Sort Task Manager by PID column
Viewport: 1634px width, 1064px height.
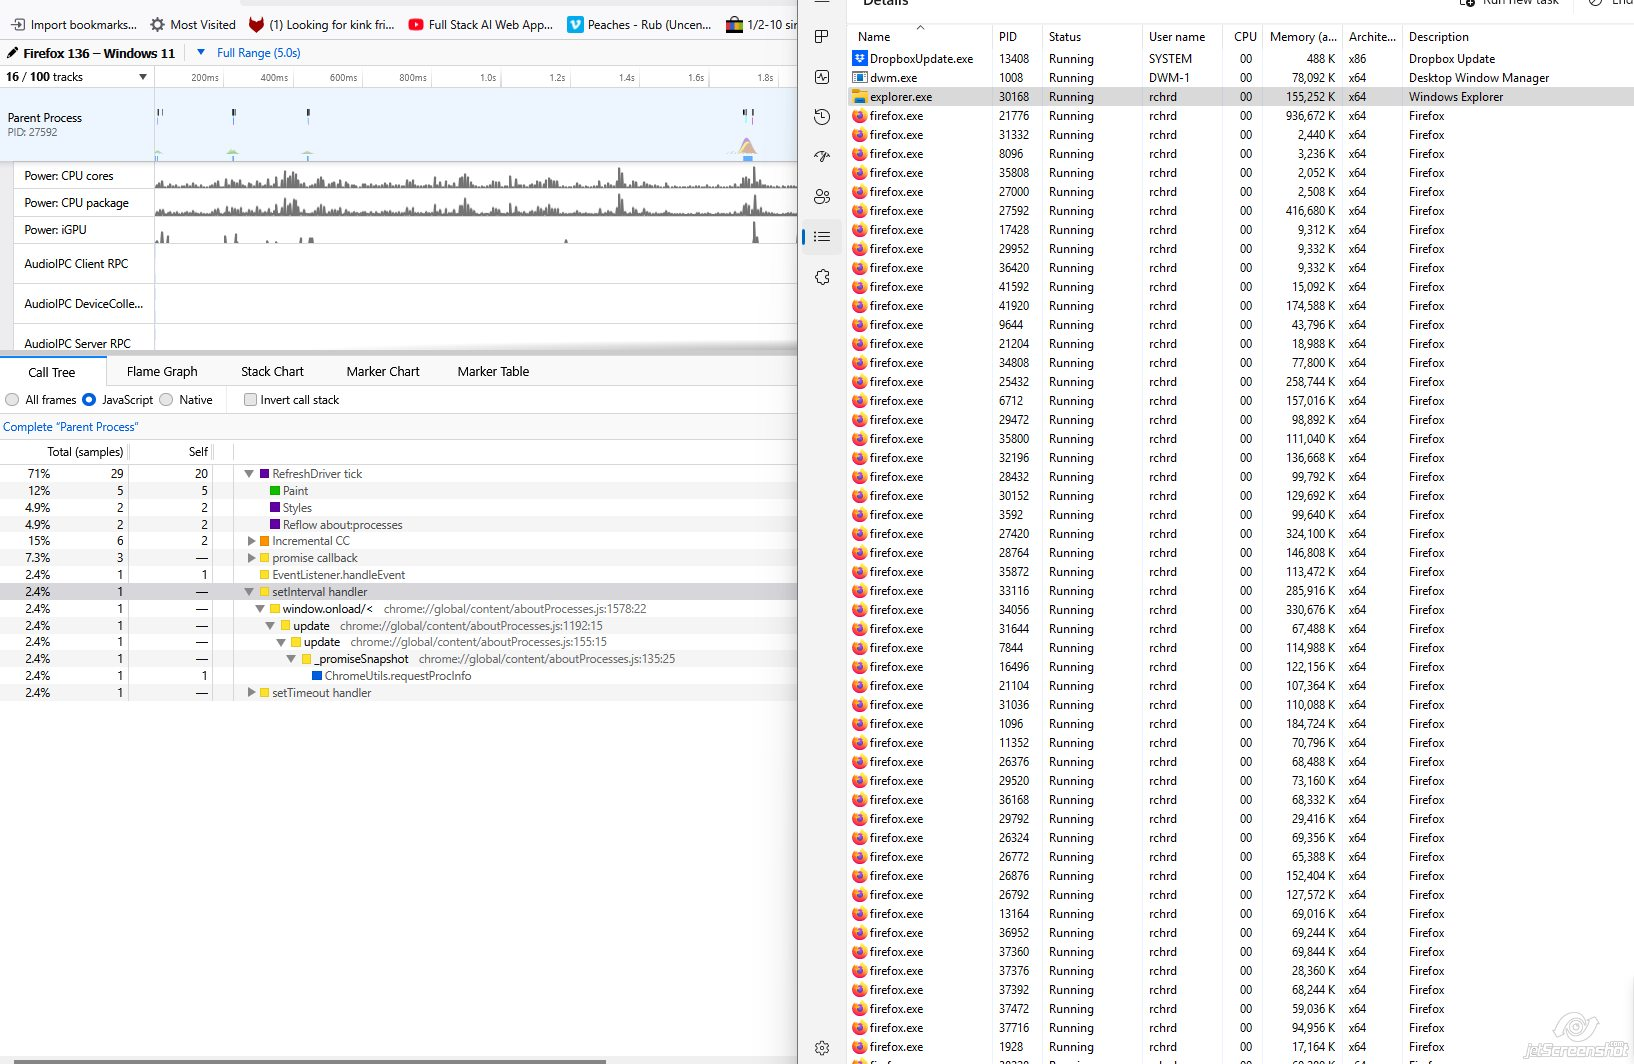click(x=1017, y=37)
